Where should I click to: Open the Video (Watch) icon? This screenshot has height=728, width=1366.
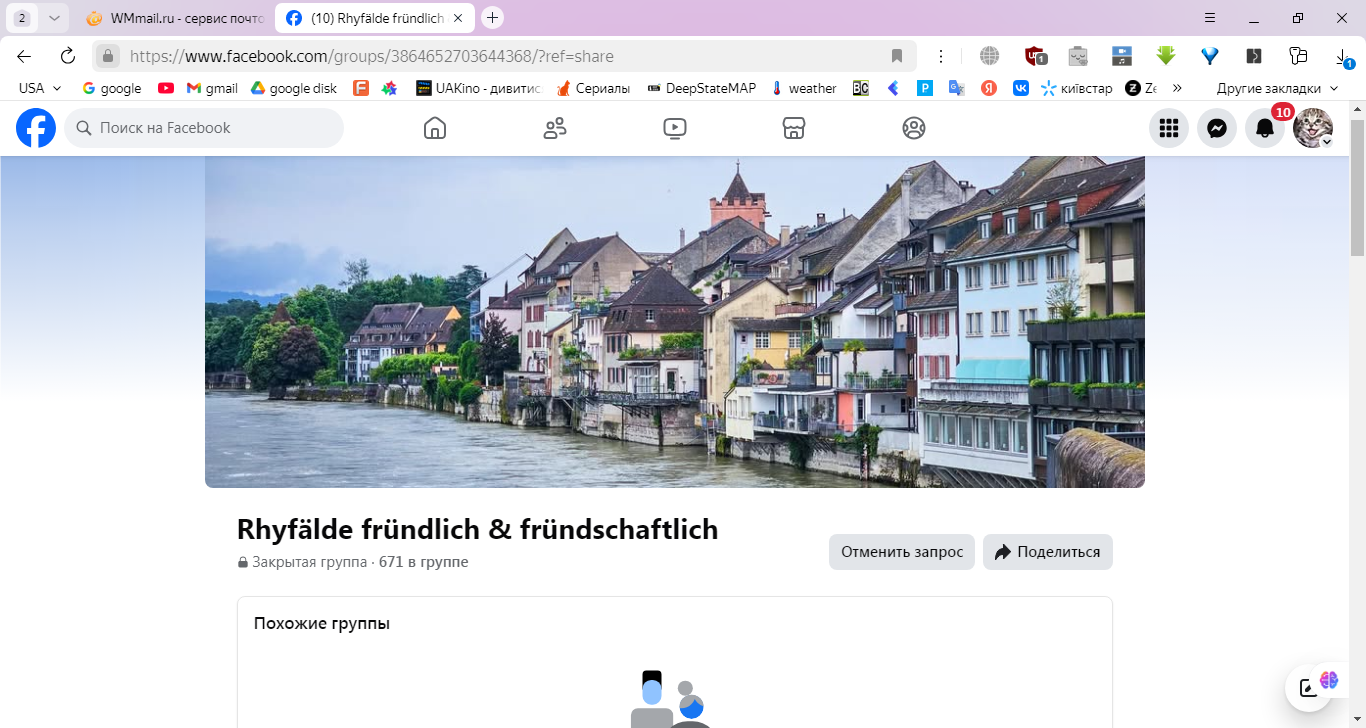point(675,128)
